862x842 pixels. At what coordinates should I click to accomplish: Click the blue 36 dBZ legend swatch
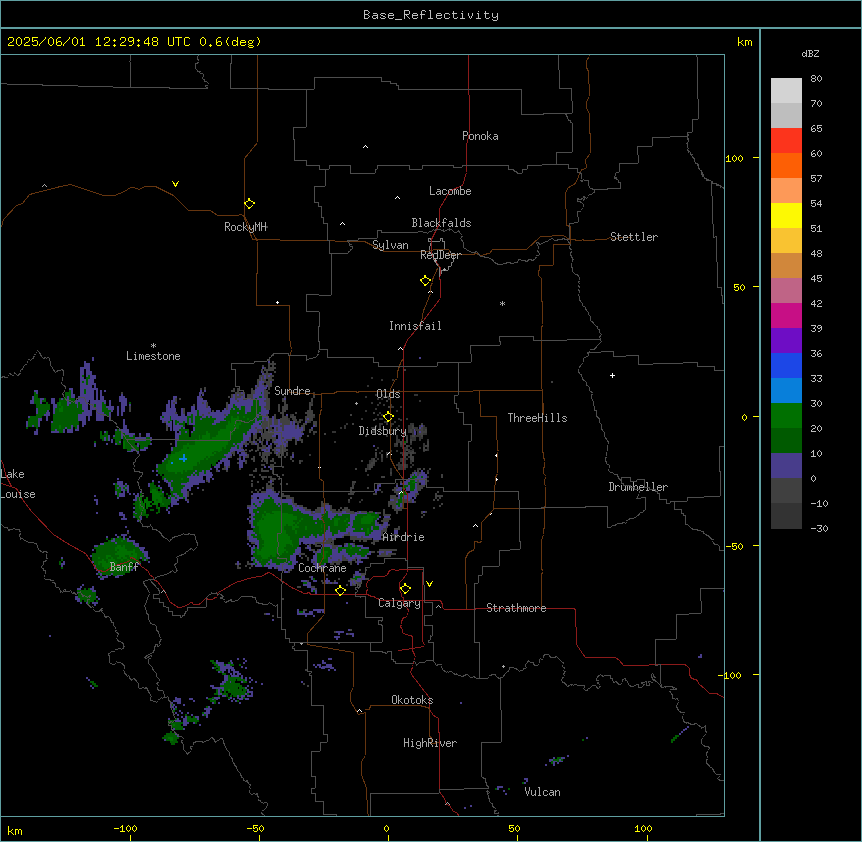(786, 365)
